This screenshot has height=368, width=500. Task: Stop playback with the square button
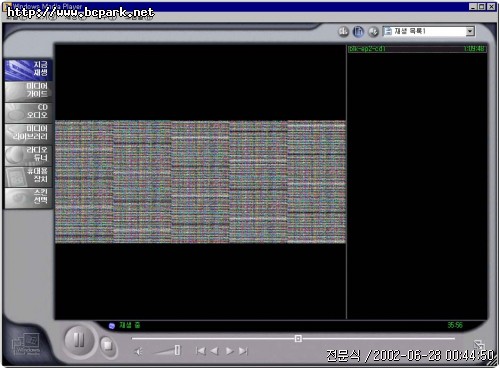pyautogui.click(x=108, y=345)
